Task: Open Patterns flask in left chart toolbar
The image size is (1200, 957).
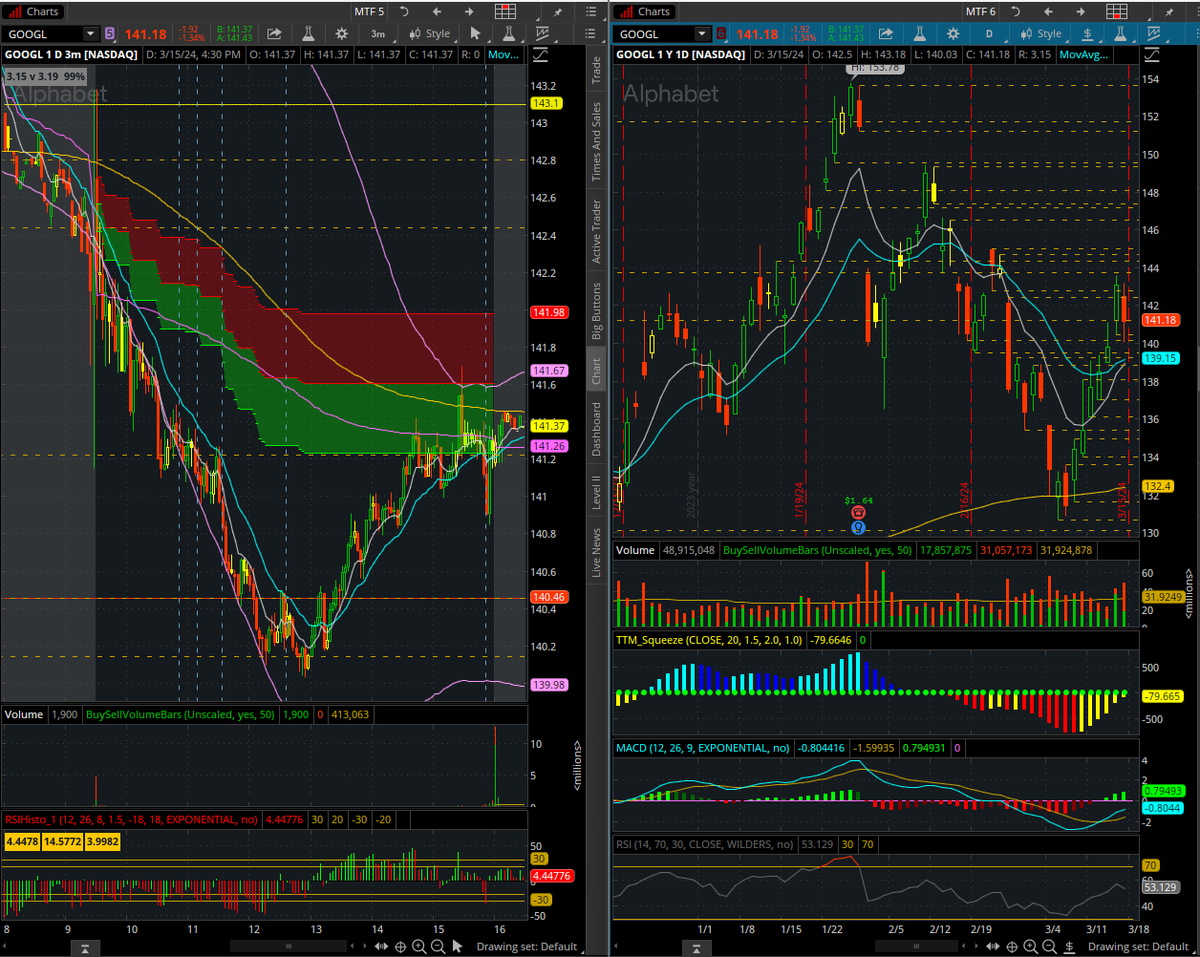Action: (x=509, y=34)
